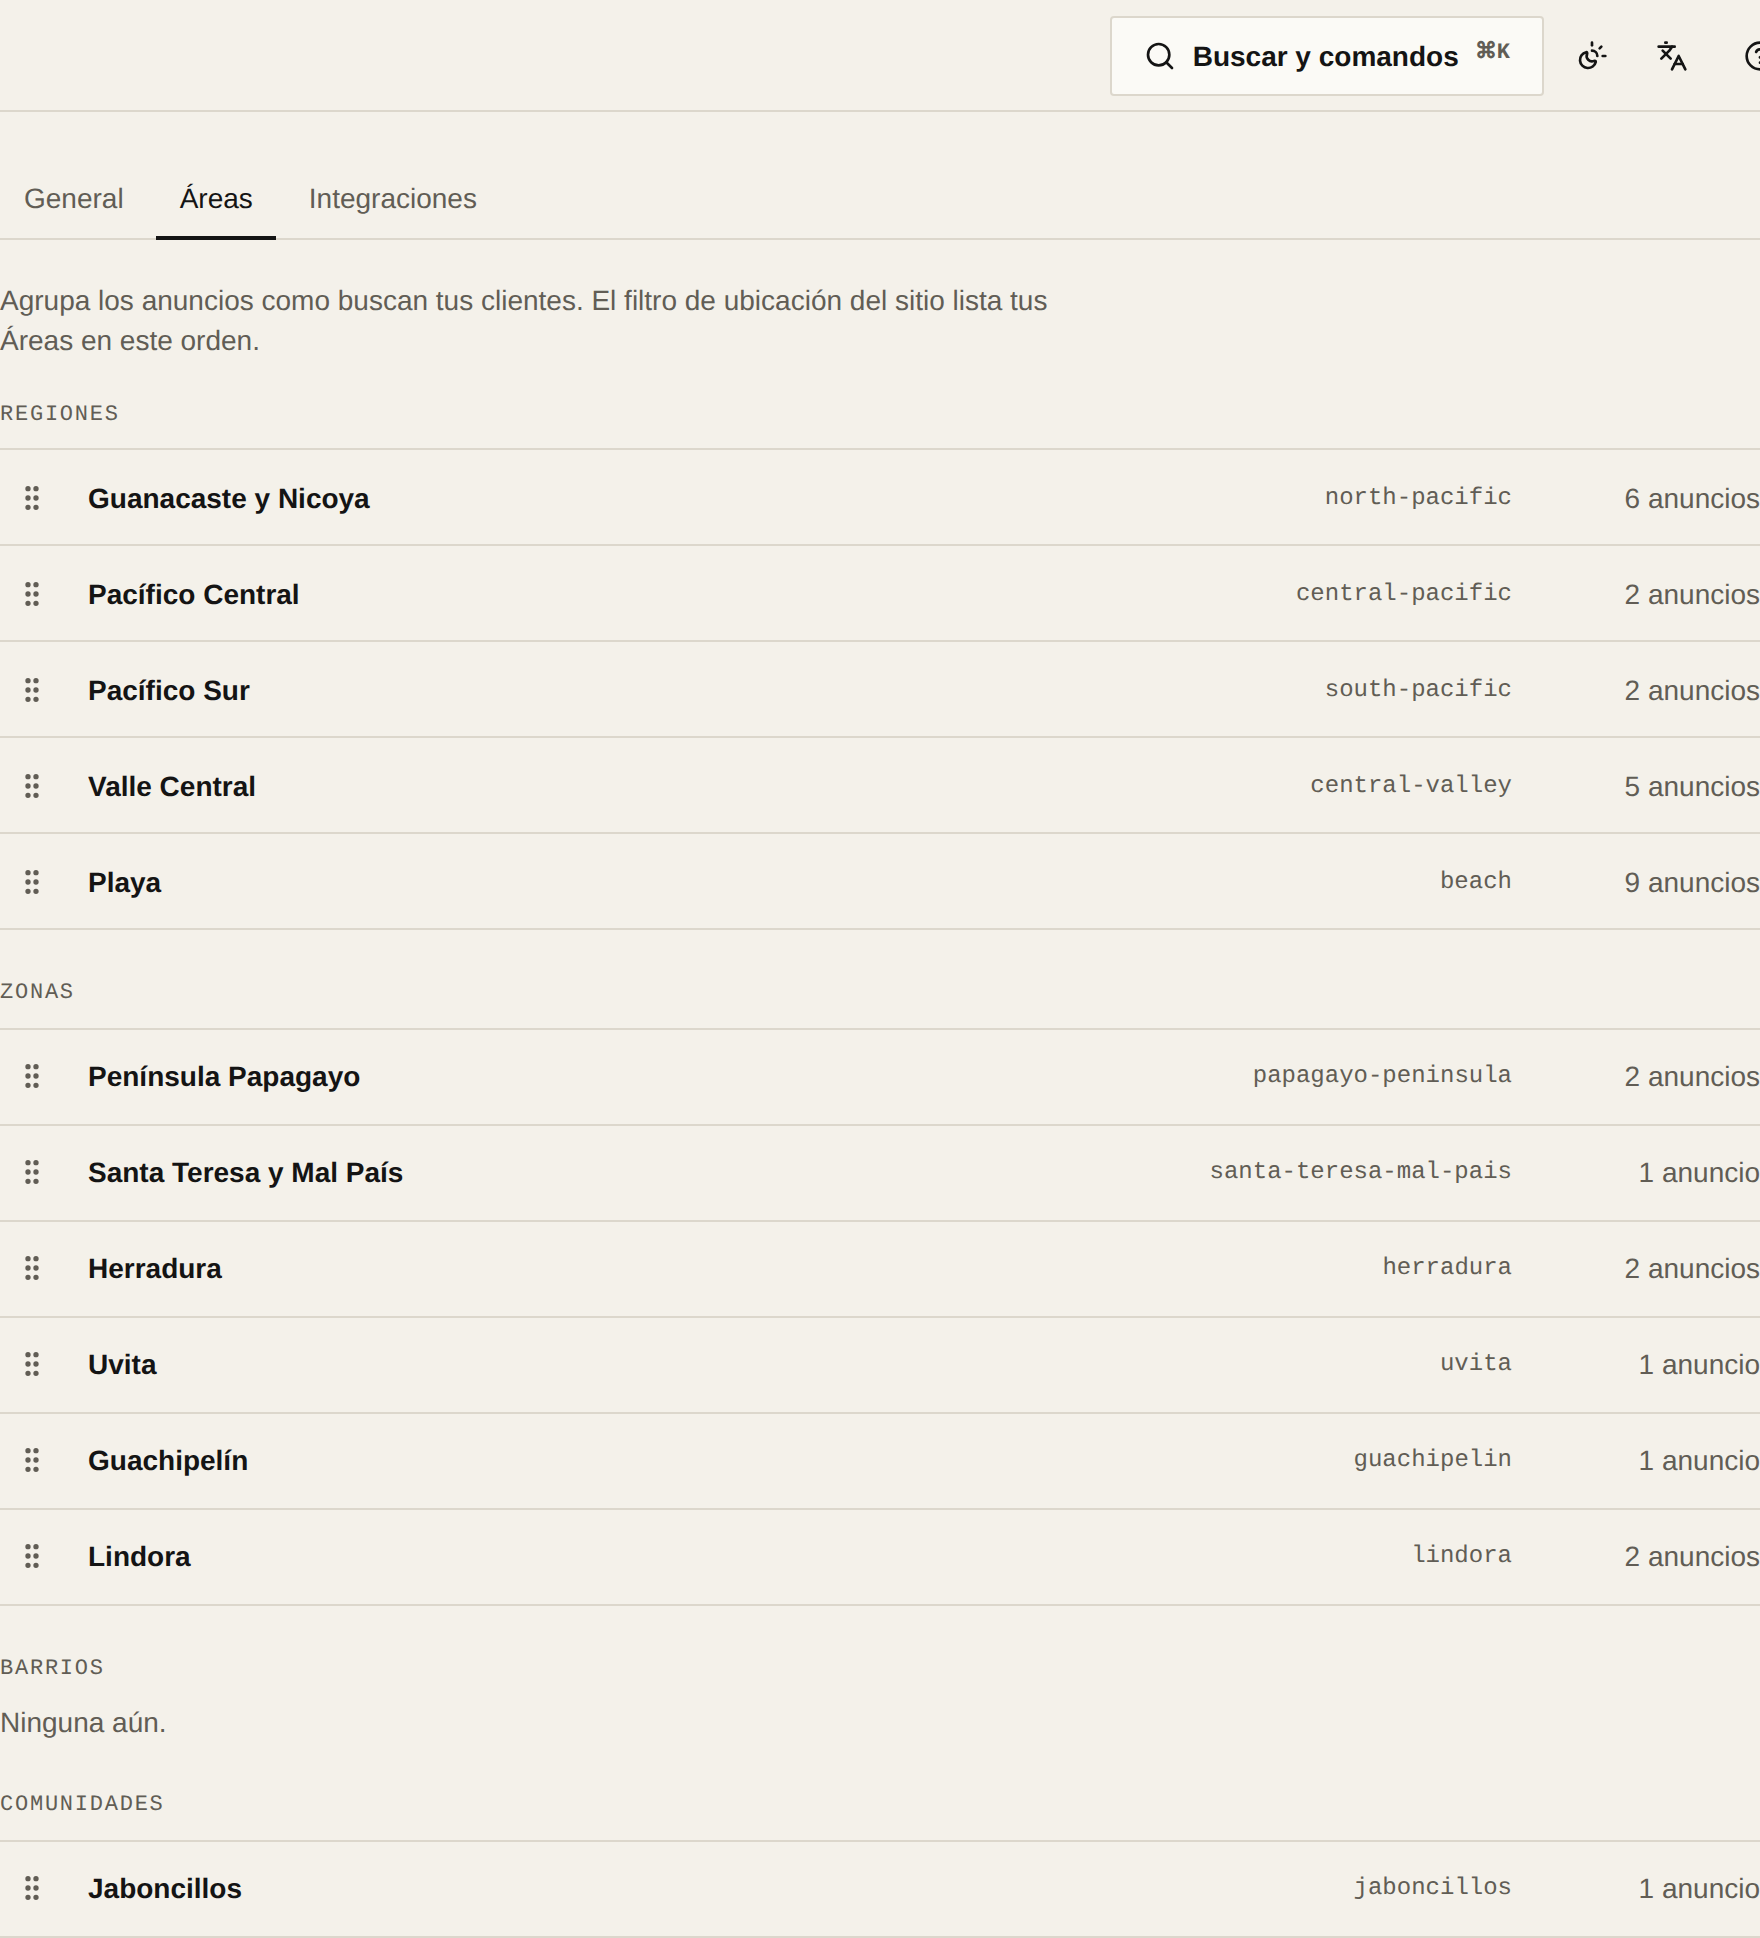Open the Buscar y comandos search field
The height and width of the screenshot is (1938, 1760).
tap(1326, 56)
